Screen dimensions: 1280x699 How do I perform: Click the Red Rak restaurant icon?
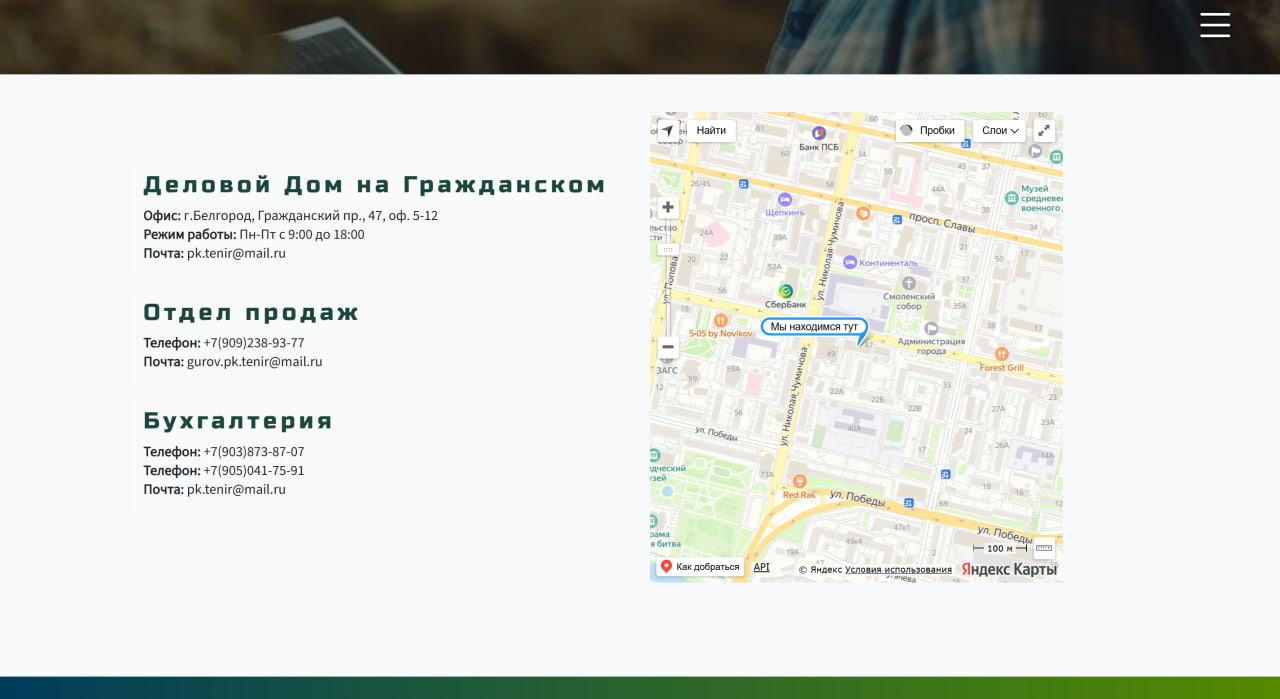pyautogui.click(x=799, y=481)
